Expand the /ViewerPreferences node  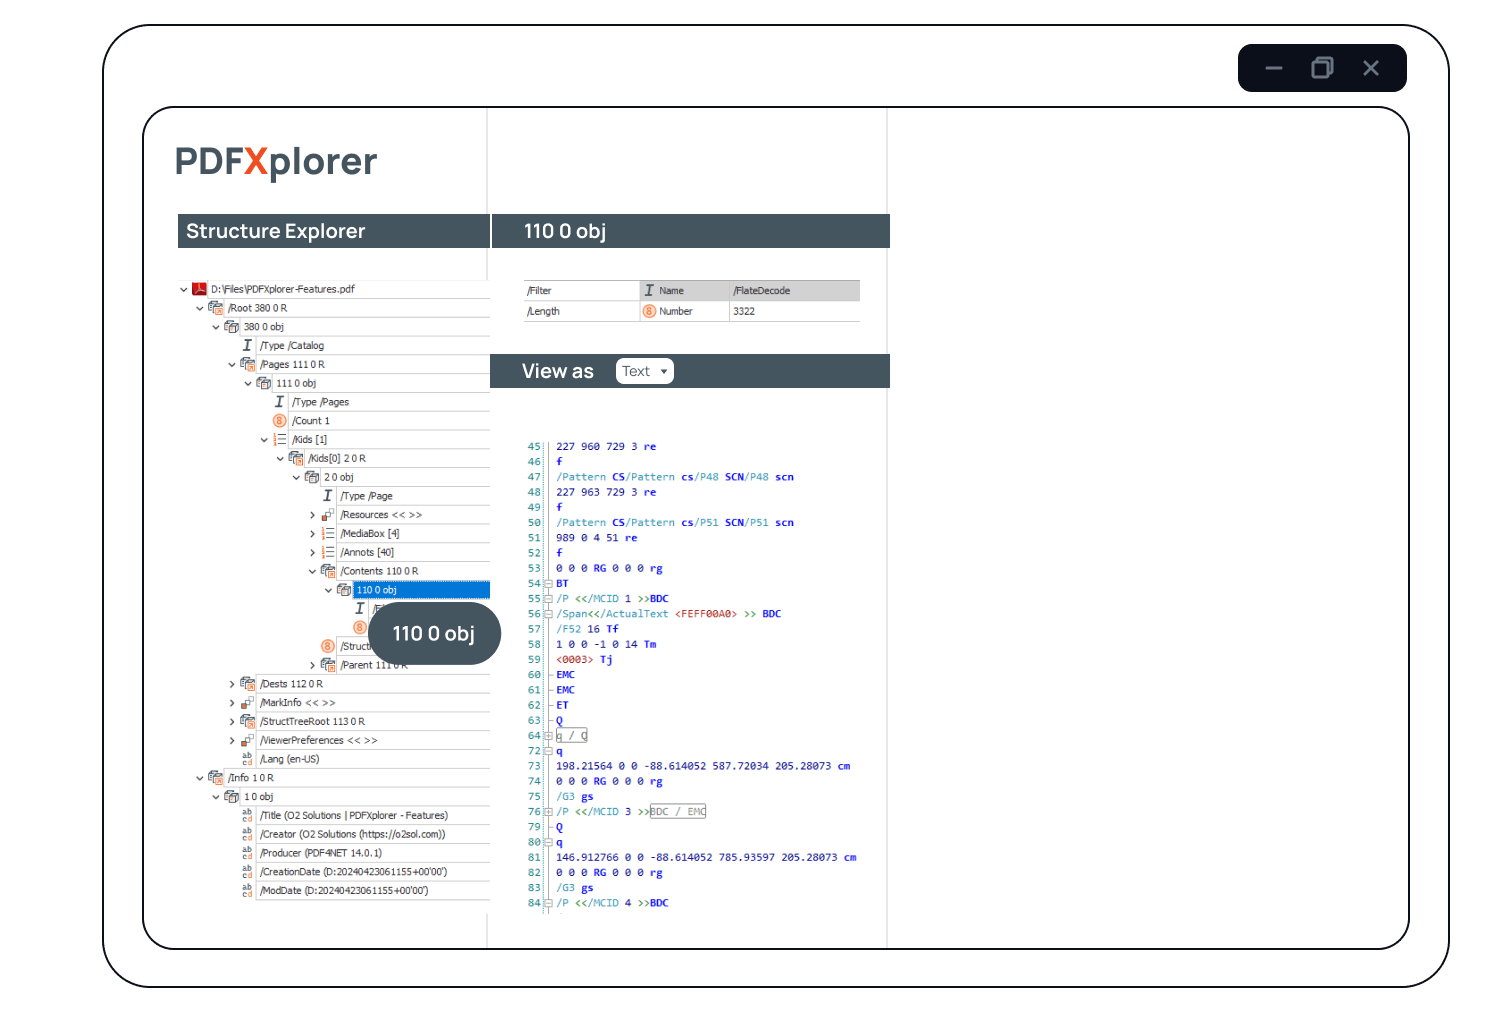pos(232,741)
